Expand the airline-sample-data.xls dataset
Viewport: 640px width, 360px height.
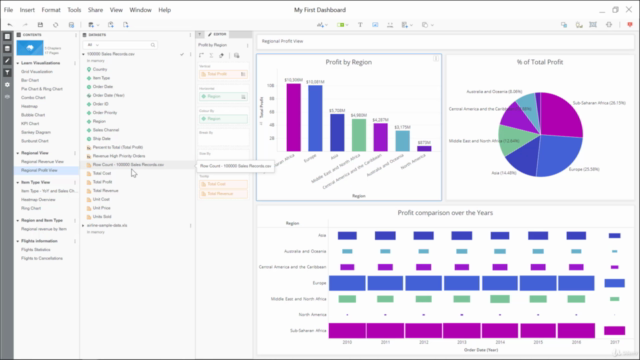pos(84,225)
